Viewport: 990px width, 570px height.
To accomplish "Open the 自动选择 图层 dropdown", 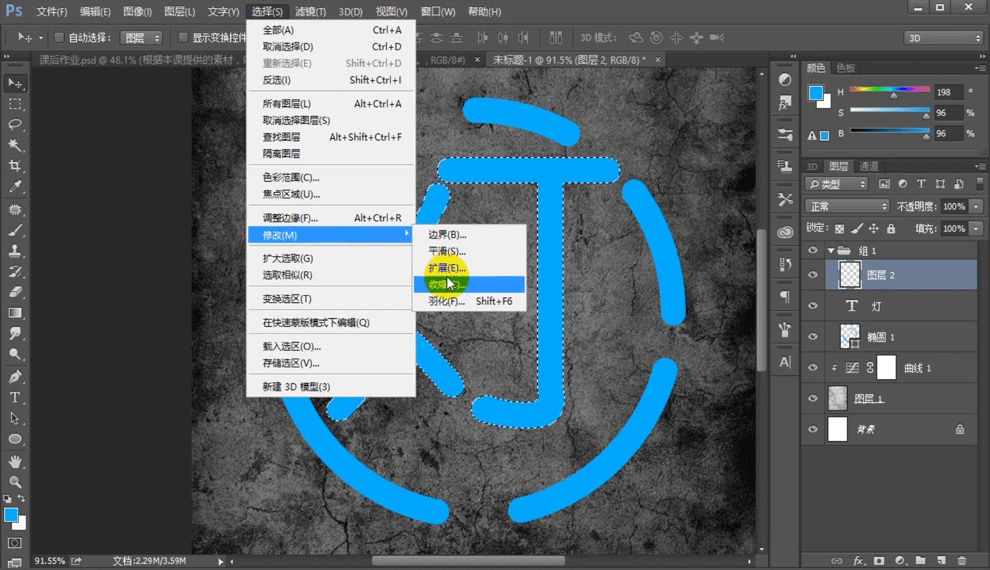I will point(141,38).
